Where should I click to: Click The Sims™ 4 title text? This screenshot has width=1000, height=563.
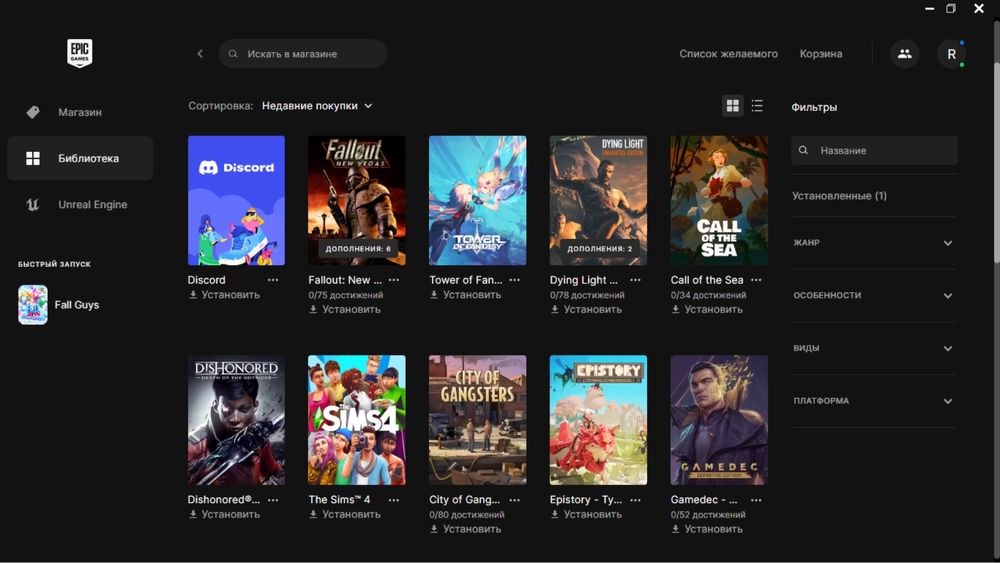pyautogui.click(x=339, y=500)
